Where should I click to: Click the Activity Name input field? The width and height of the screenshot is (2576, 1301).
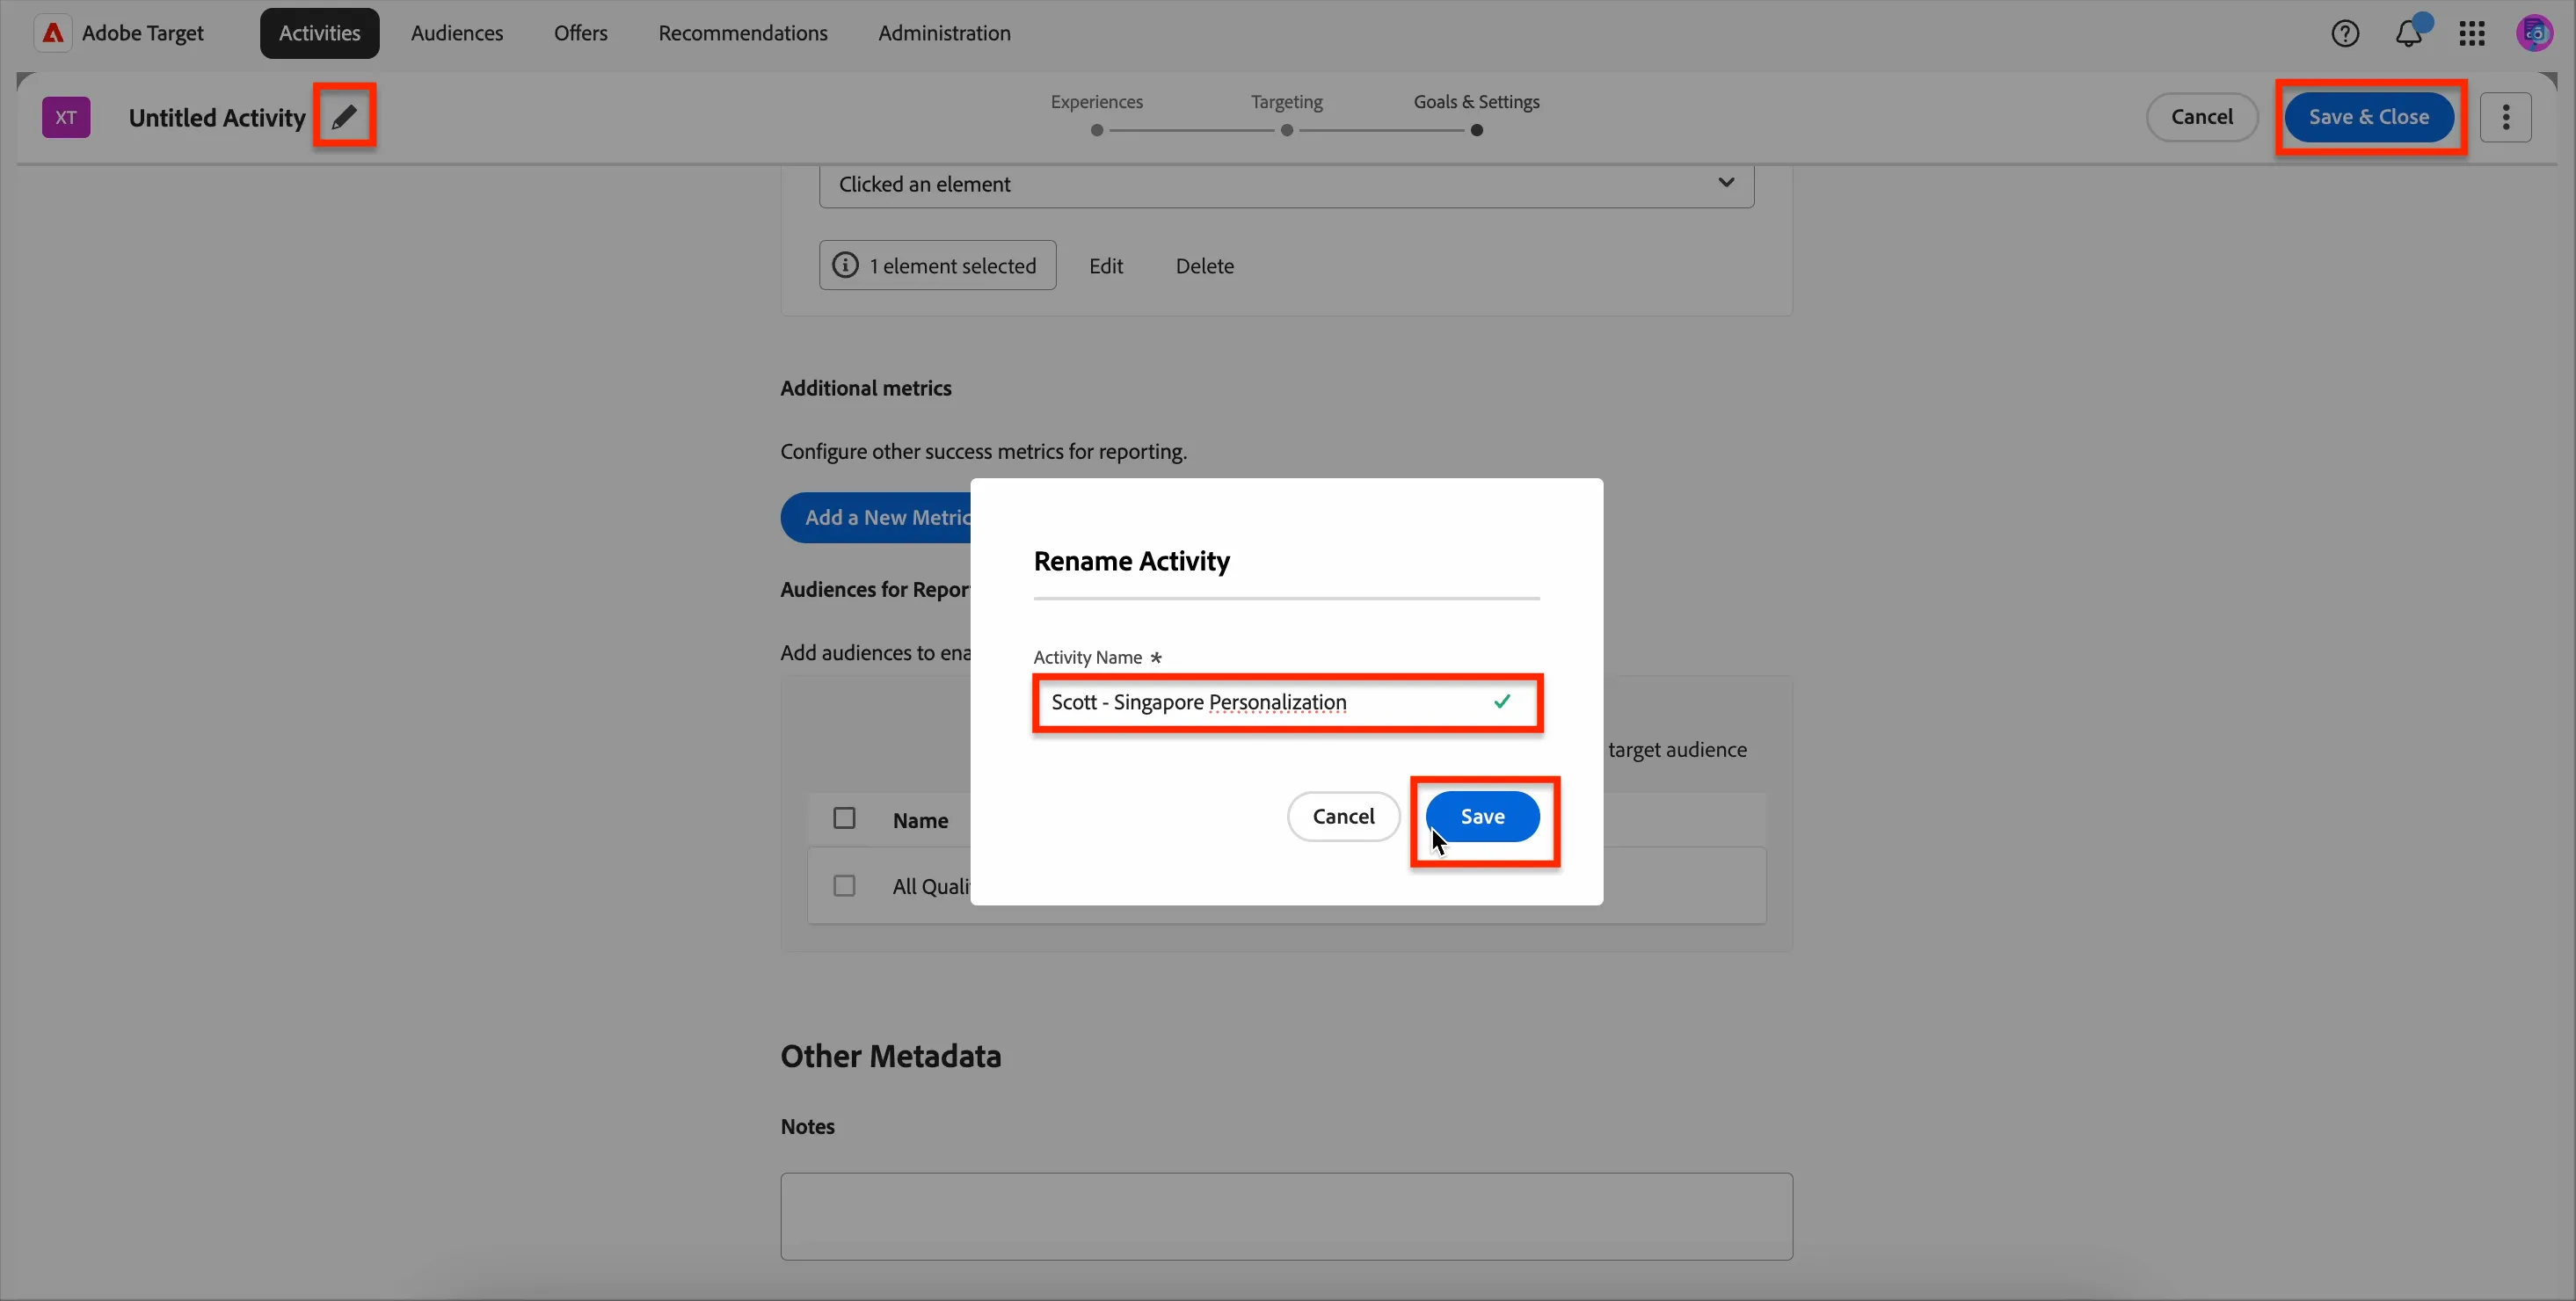click(x=1286, y=702)
